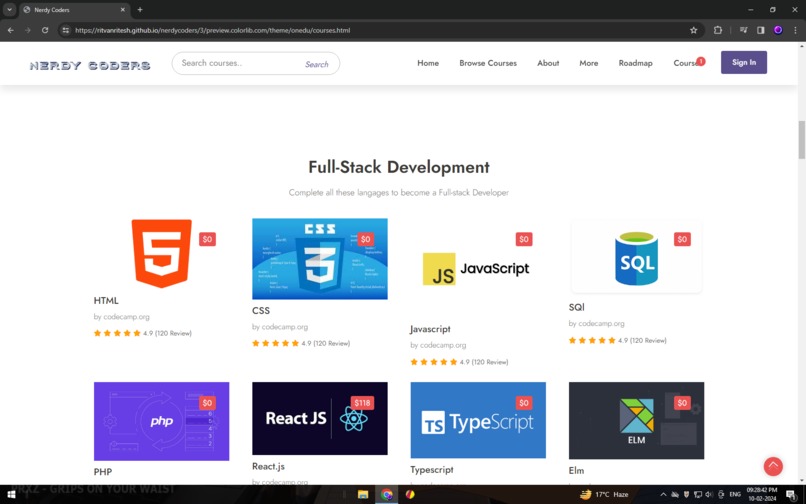Go to Home in the navigation menu

pyautogui.click(x=428, y=63)
